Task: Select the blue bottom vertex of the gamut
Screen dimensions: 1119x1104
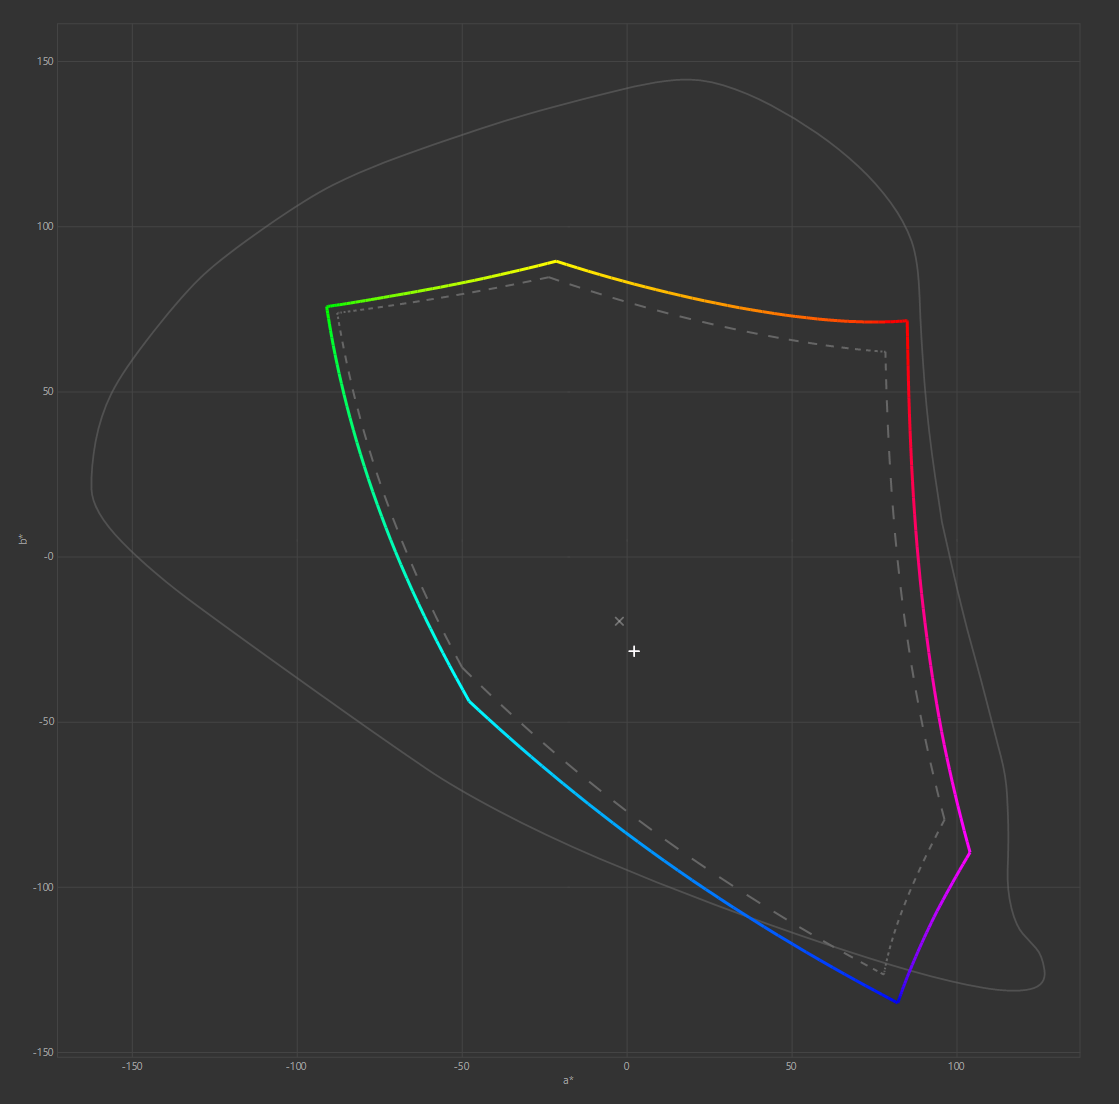Action: coord(897,1002)
